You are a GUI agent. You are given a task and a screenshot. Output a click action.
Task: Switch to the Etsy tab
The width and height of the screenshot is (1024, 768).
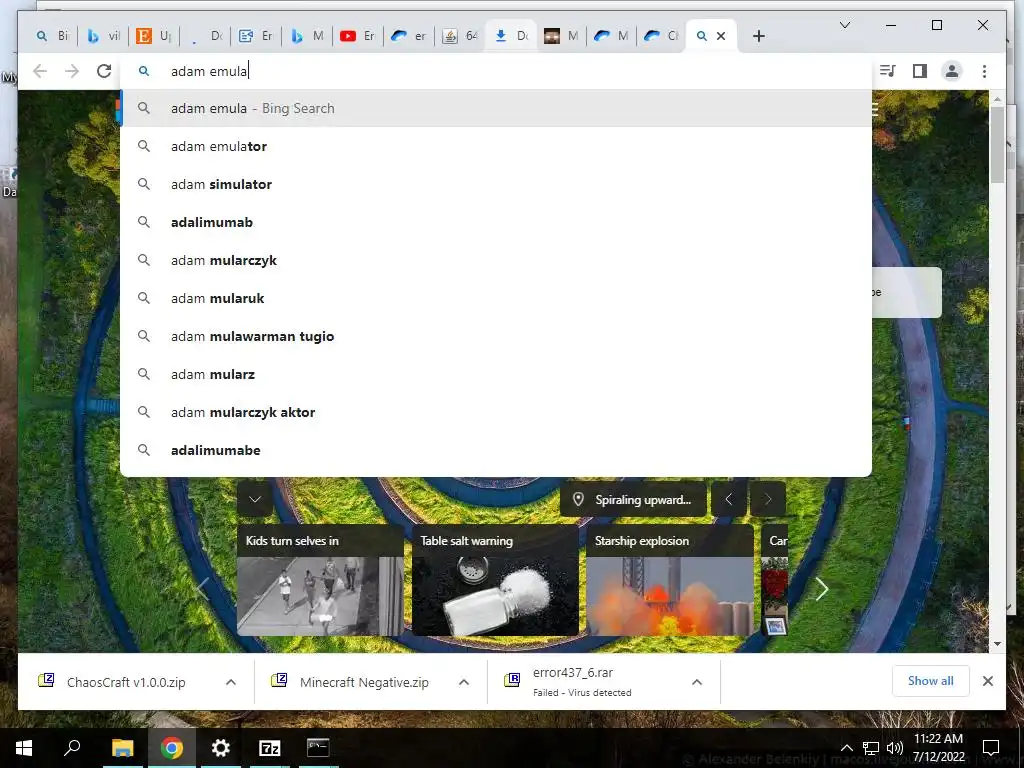(152, 36)
